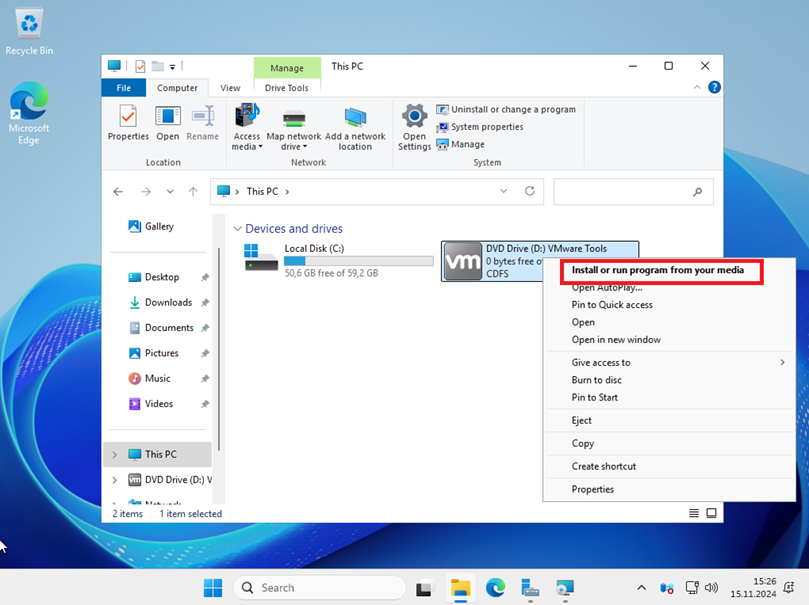Image resolution: width=809 pixels, height=605 pixels.
Task: Choose Open in the context menu
Action: click(583, 322)
